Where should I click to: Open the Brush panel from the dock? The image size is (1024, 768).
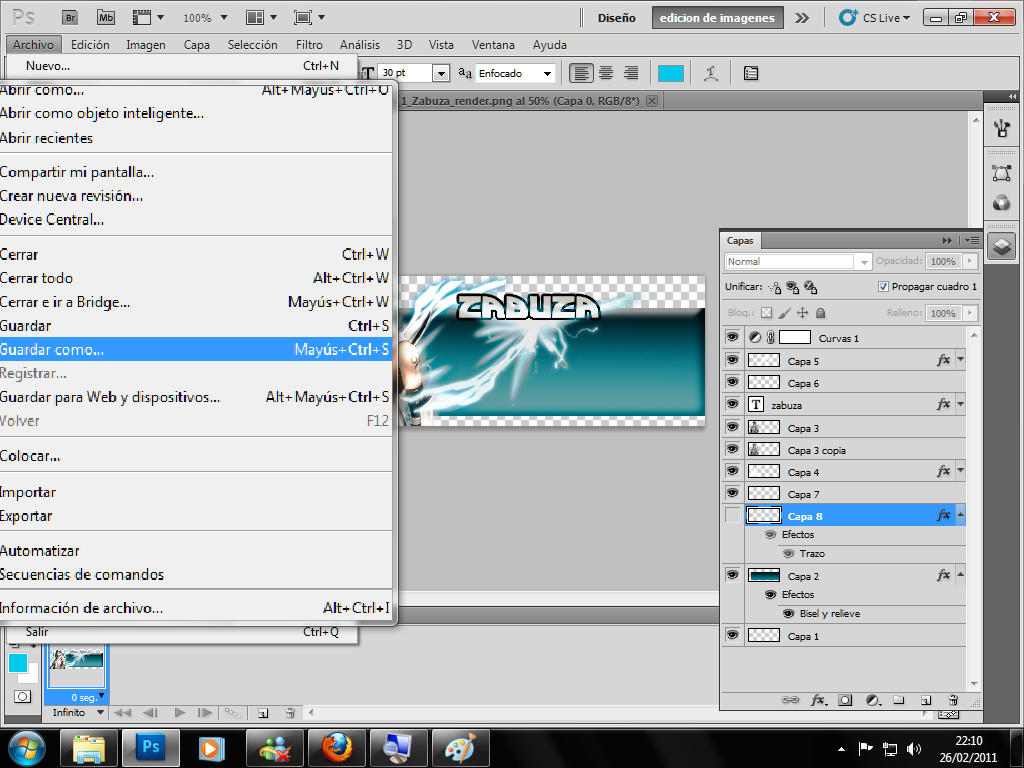tap(1002, 128)
